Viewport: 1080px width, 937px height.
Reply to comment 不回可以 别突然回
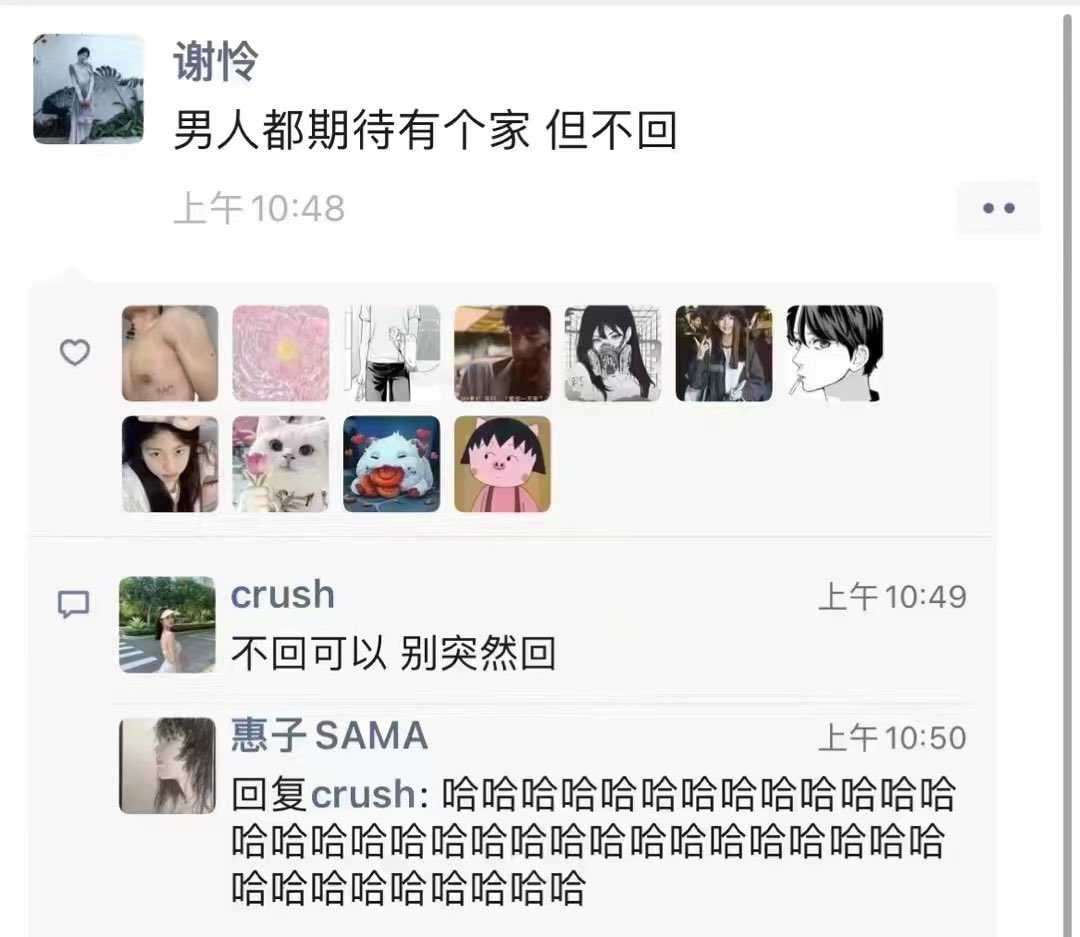point(393,652)
